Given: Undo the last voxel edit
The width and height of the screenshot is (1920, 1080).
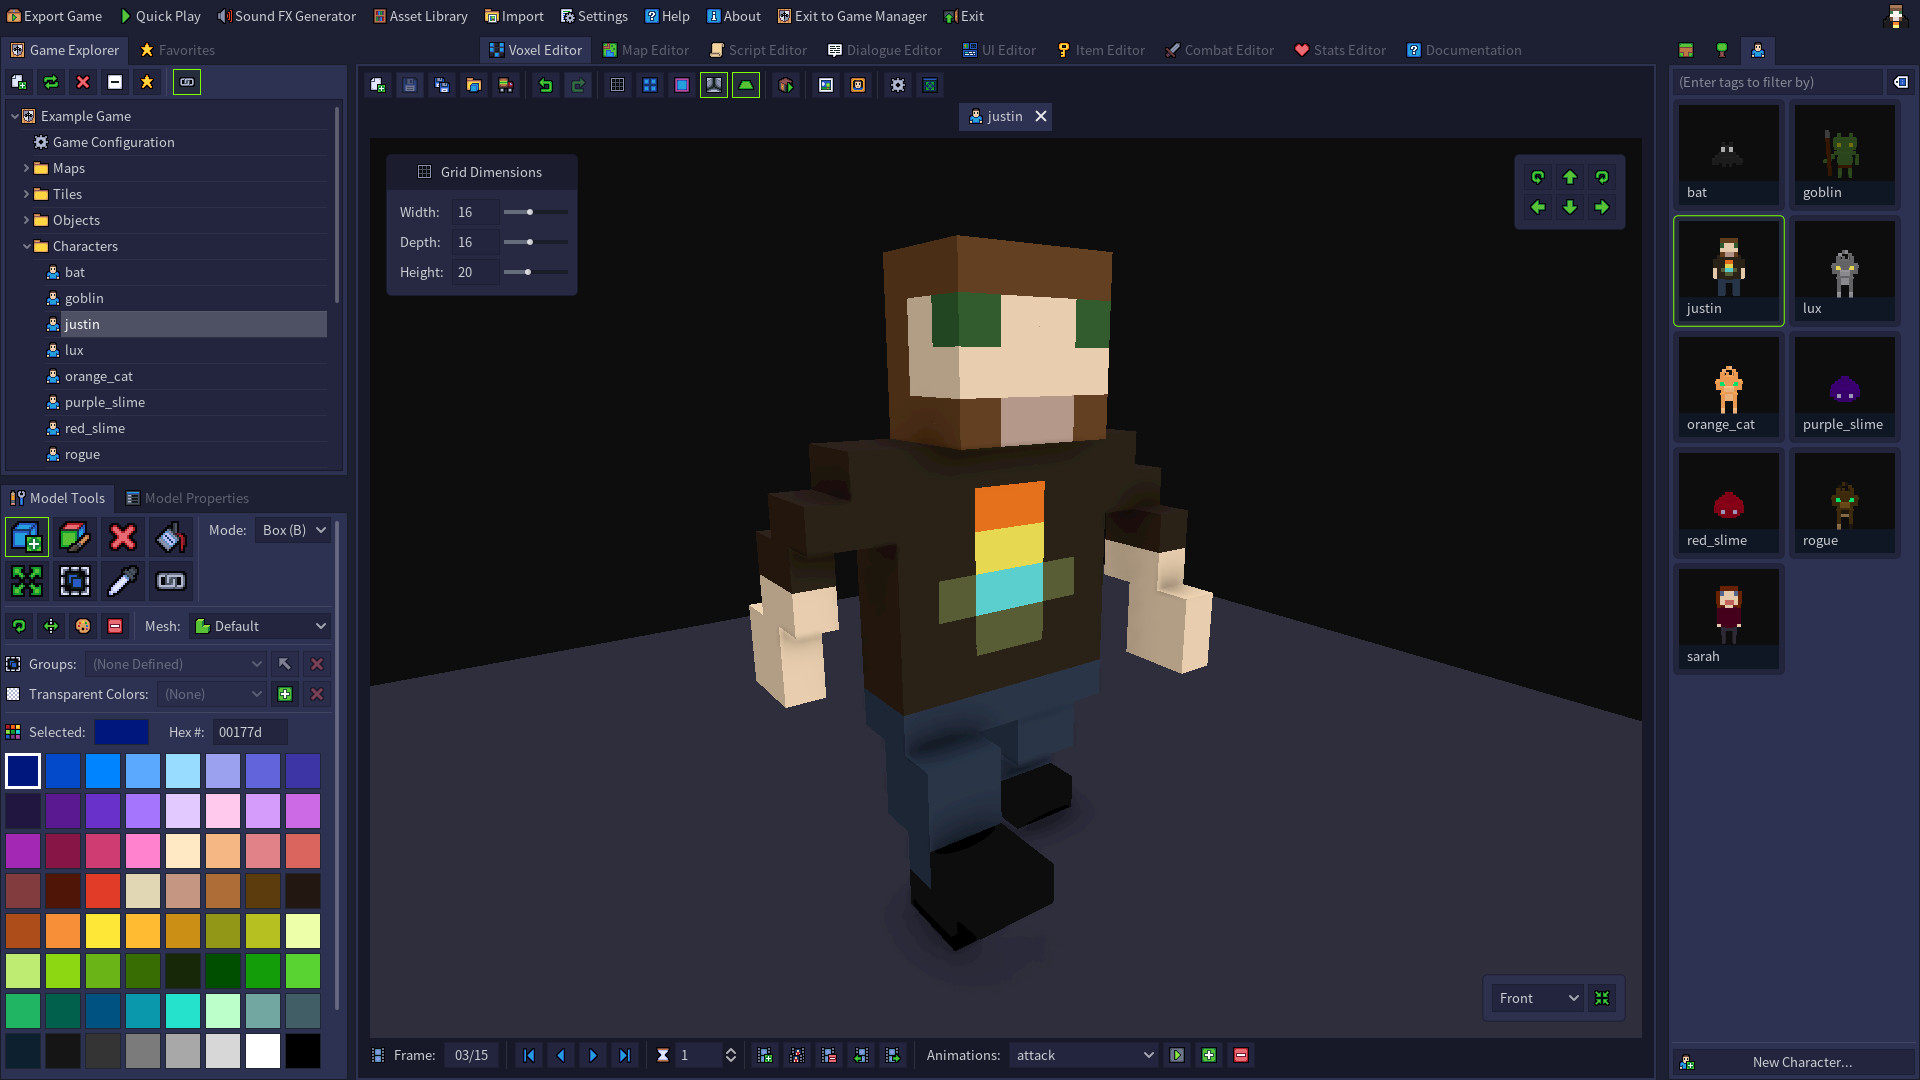Looking at the screenshot, I should pos(545,85).
